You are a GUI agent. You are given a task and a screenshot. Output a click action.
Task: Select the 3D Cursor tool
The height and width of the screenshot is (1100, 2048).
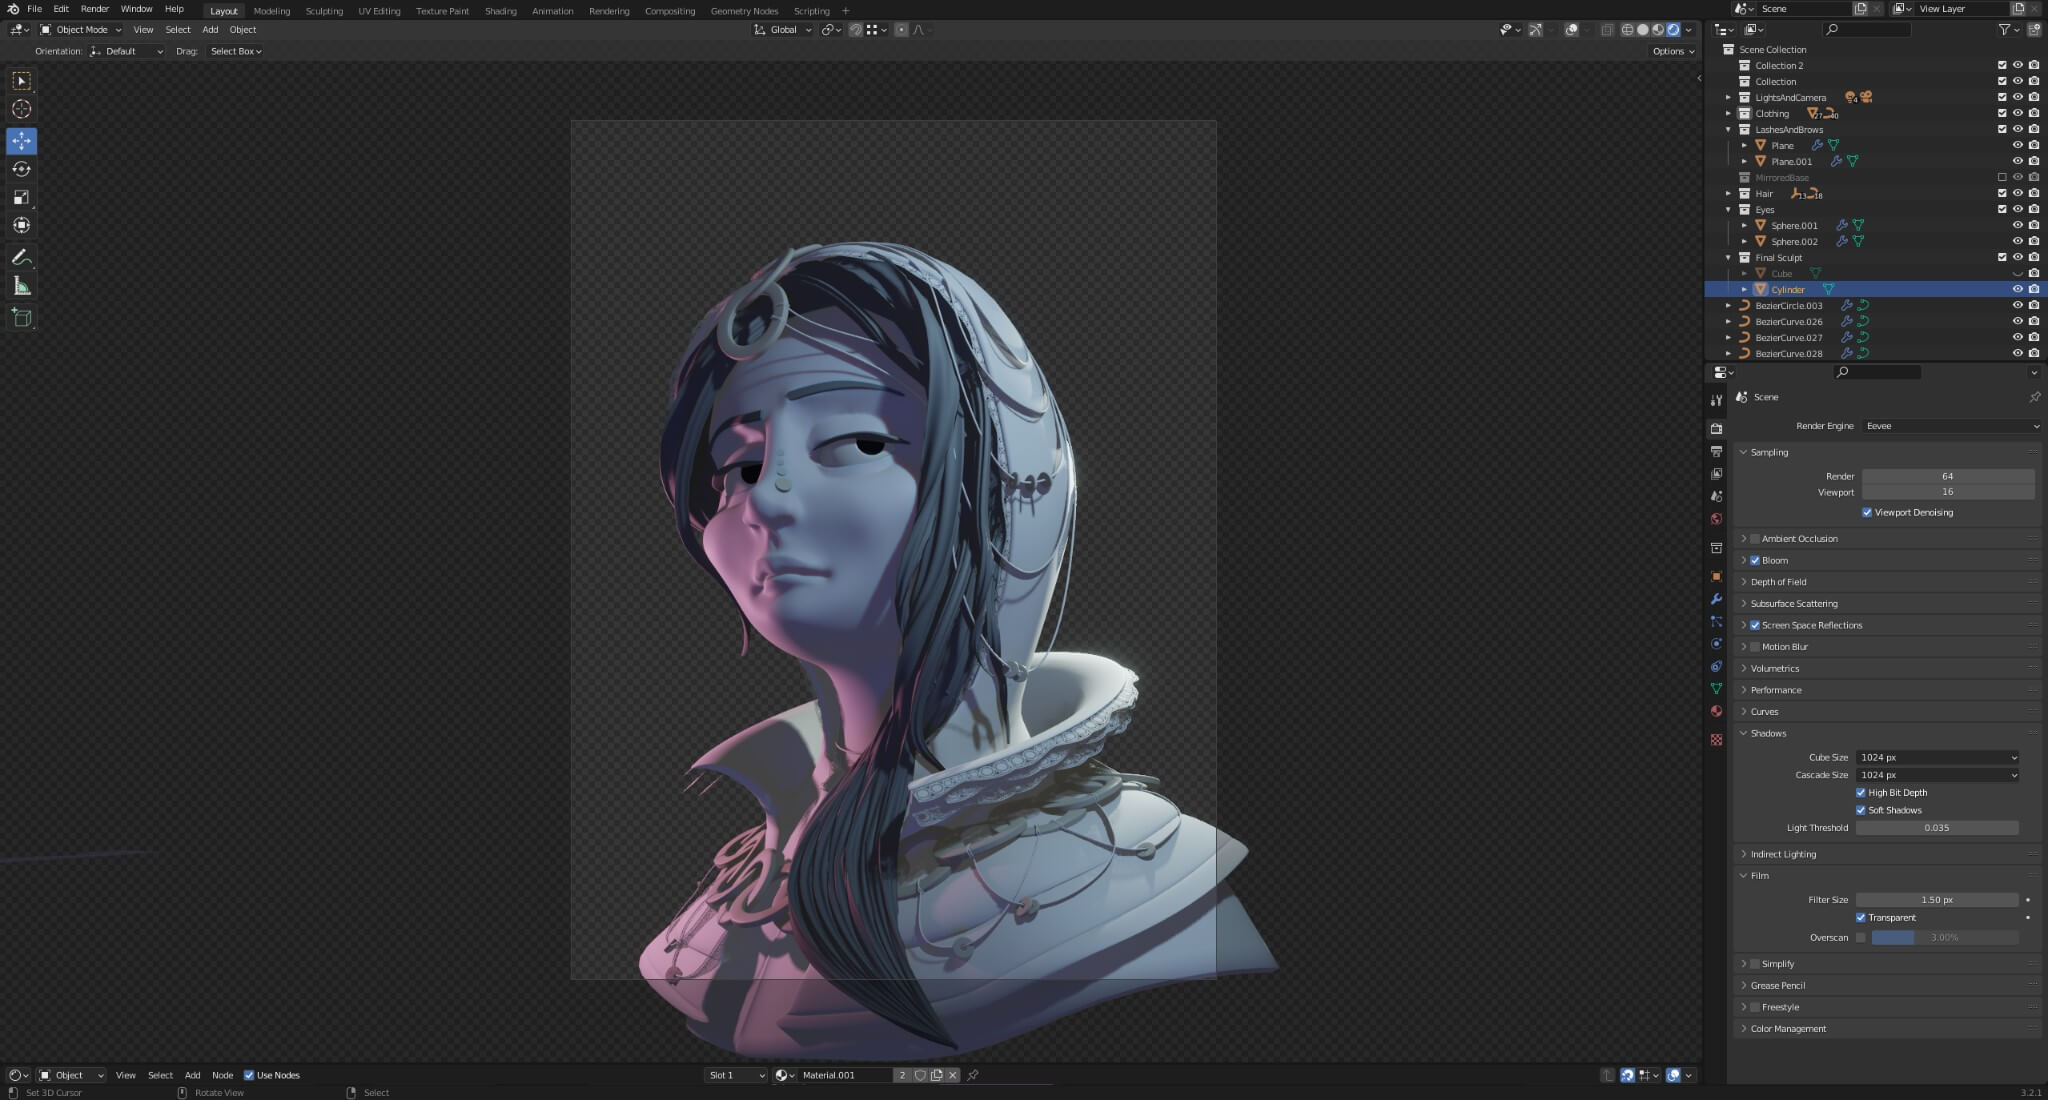[x=21, y=109]
